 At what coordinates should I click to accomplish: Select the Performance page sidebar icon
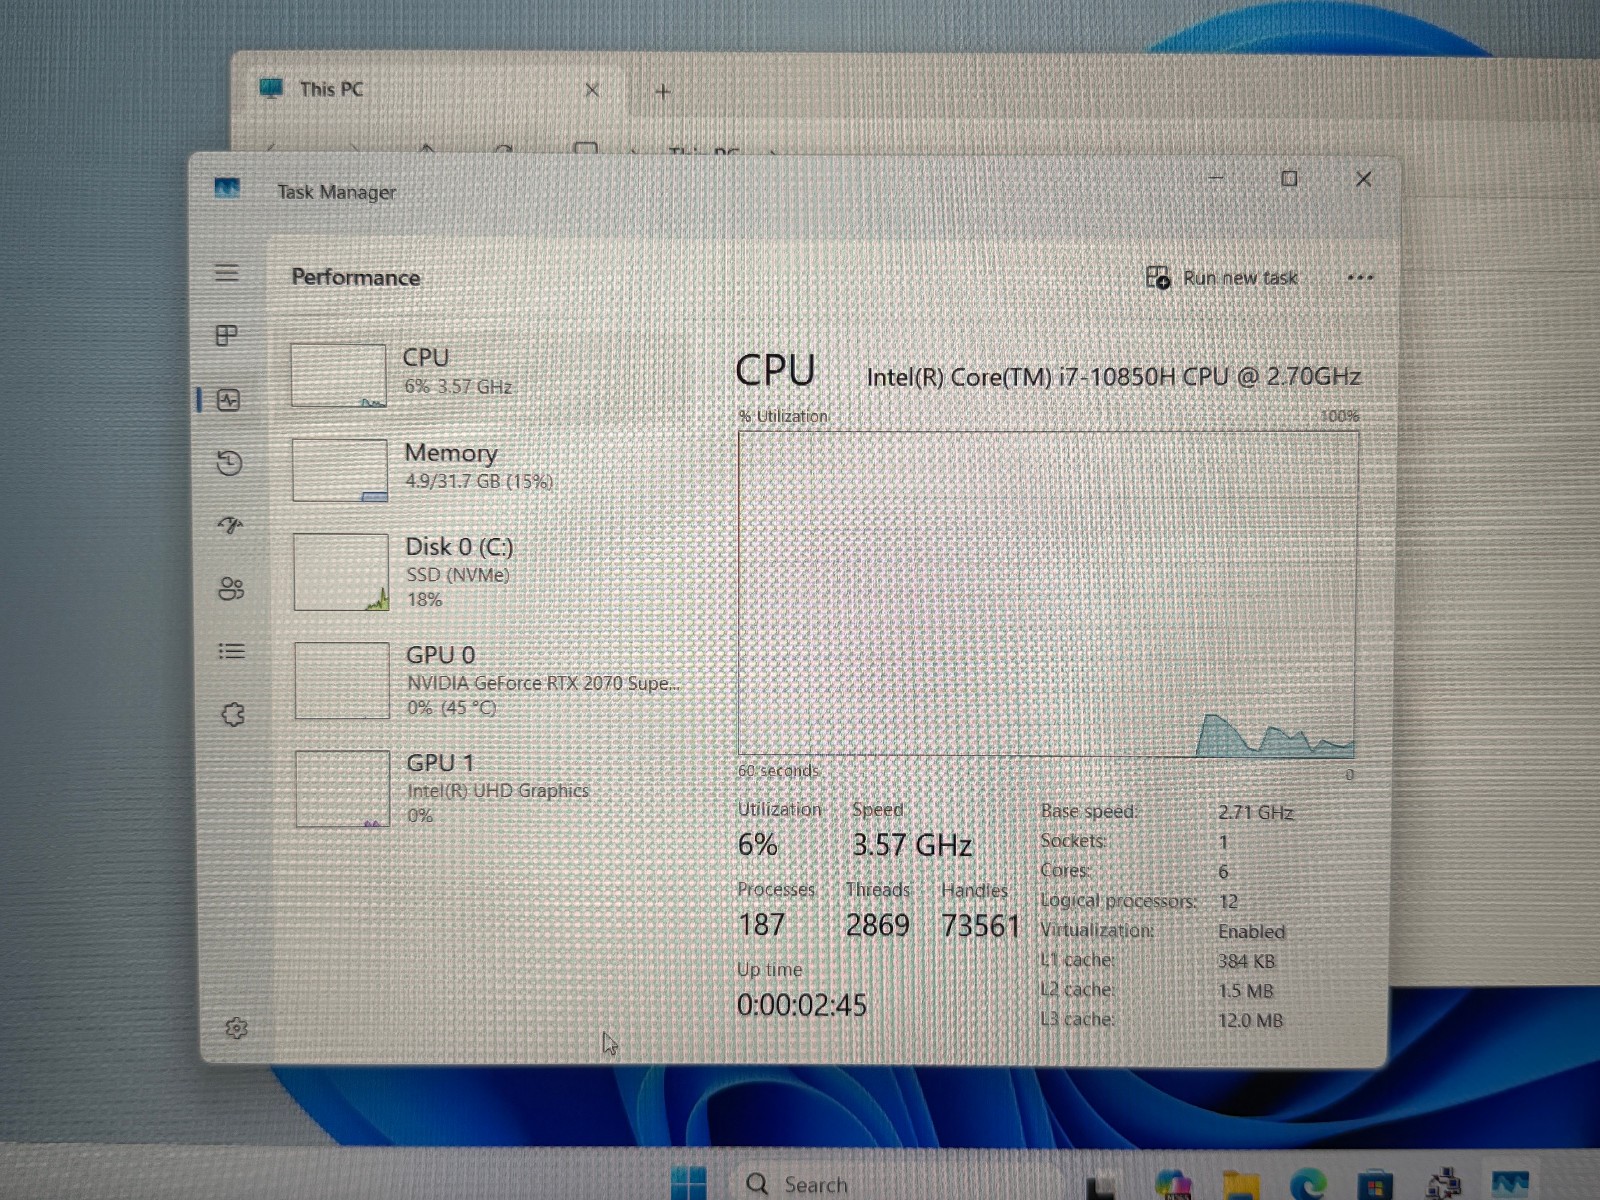pyautogui.click(x=228, y=400)
